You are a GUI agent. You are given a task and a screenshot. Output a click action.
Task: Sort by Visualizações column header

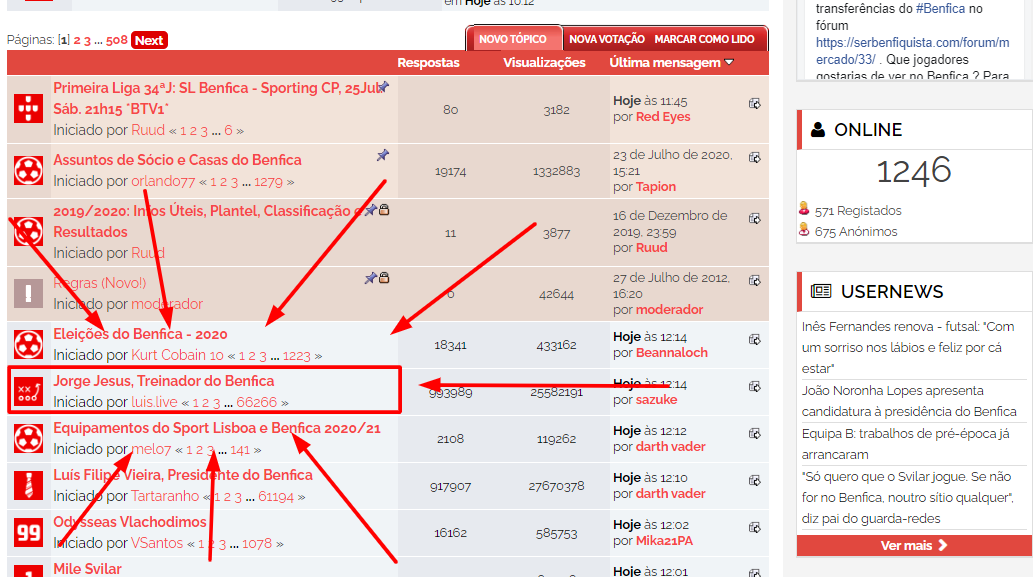coord(544,63)
